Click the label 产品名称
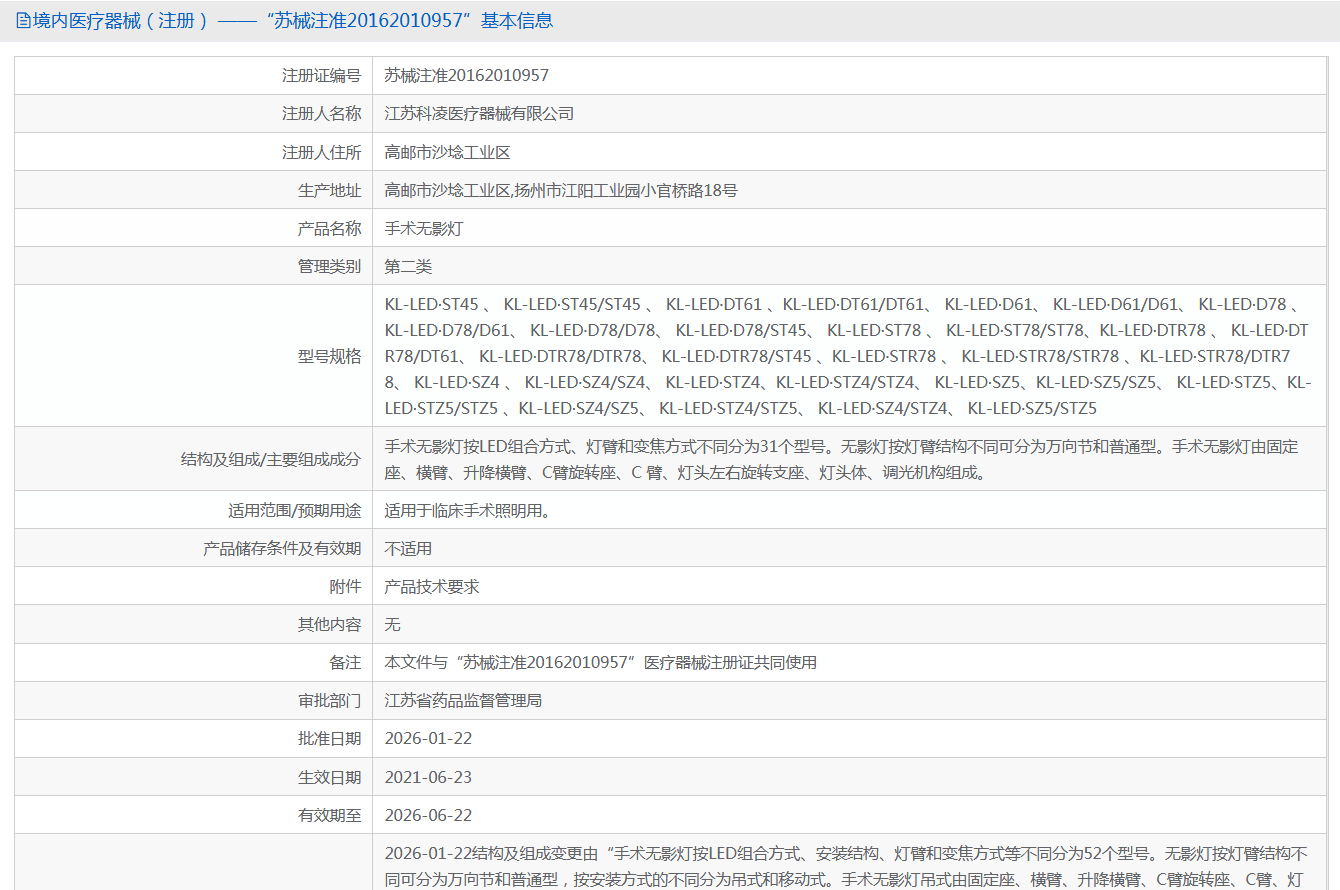1340x890 pixels. (330, 228)
